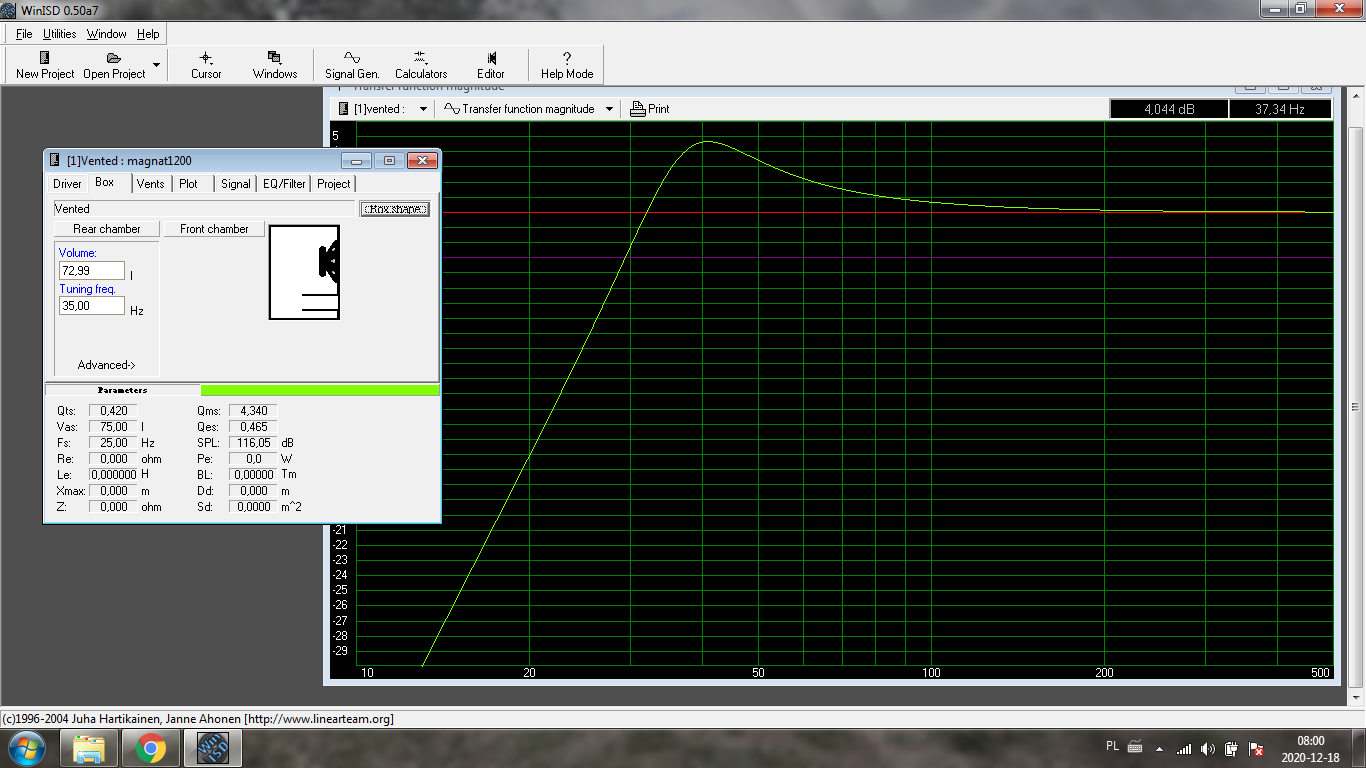Click the speaker box diagram thumbnail

(x=304, y=273)
